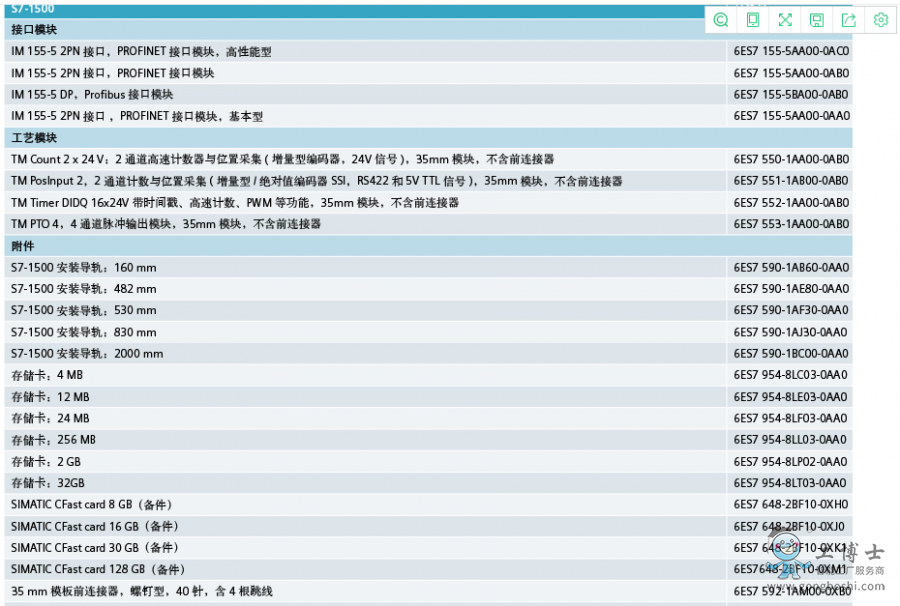Open the settings gear icon
This screenshot has width=900, height=606.
coord(880,20)
